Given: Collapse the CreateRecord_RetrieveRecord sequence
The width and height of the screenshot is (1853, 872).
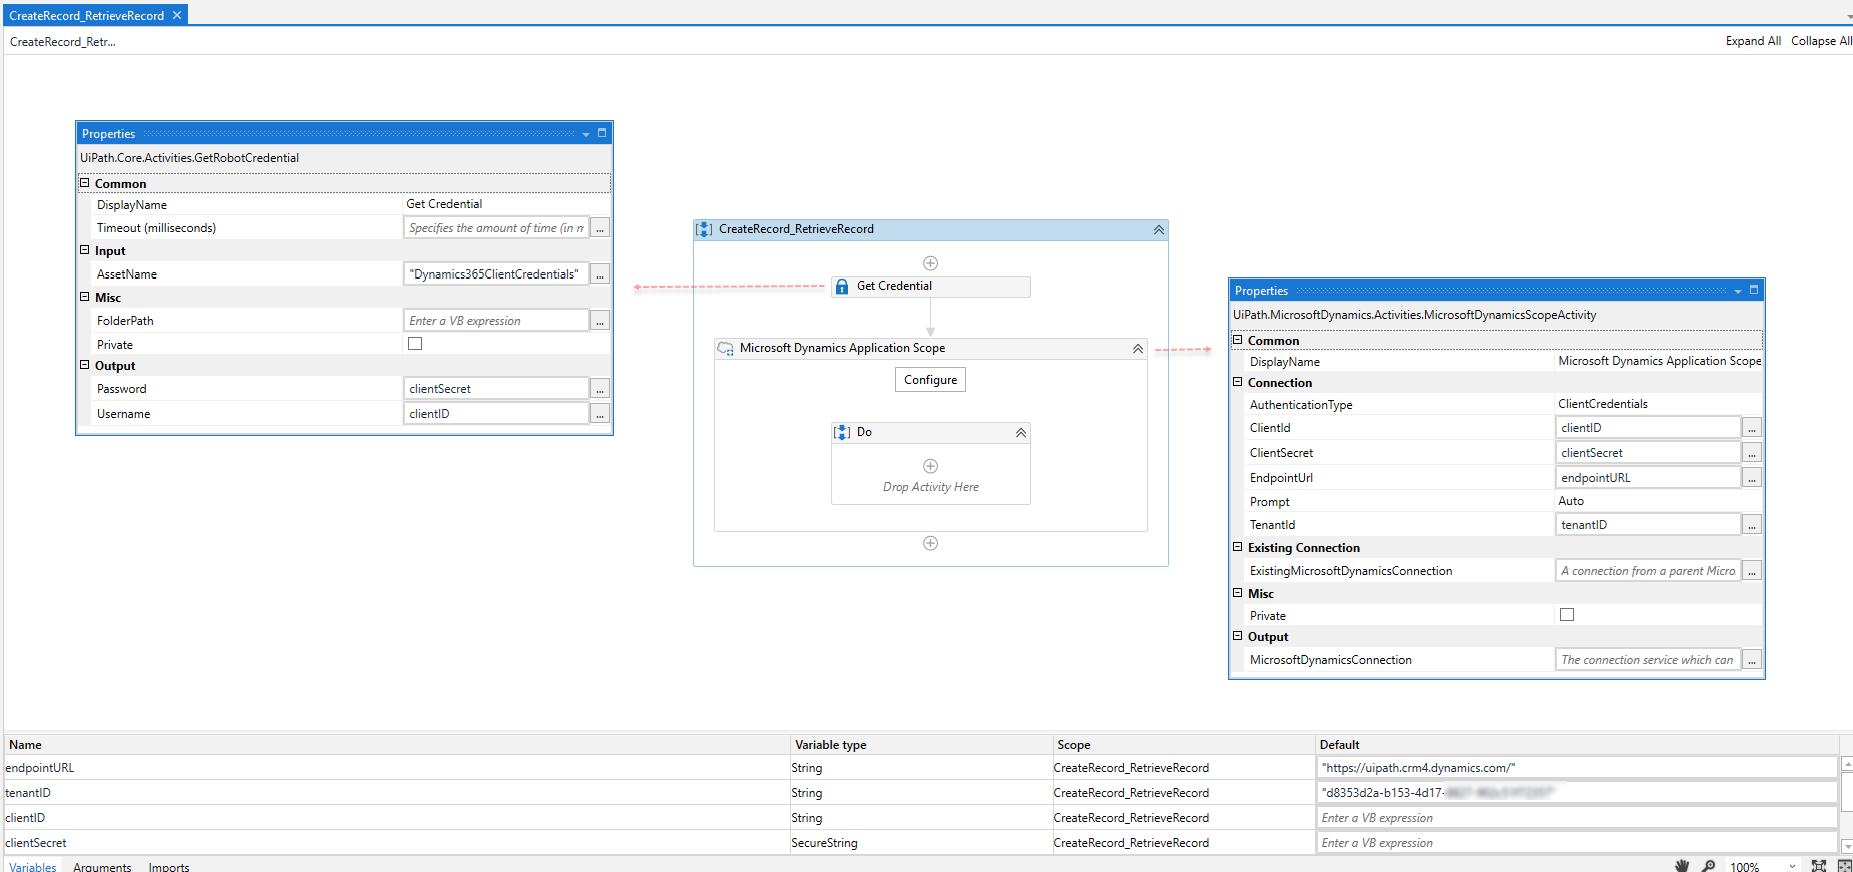Looking at the screenshot, I should (x=1159, y=230).
